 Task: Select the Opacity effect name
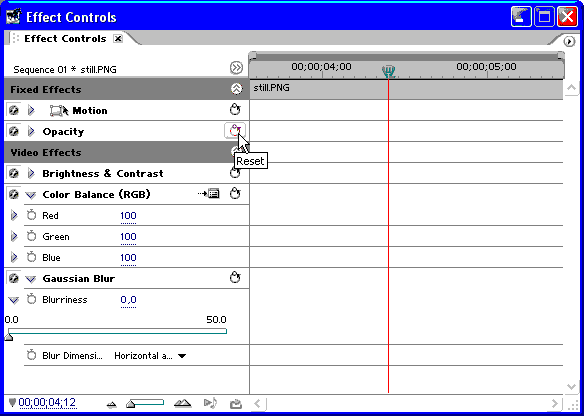click(x=63, y=132)
